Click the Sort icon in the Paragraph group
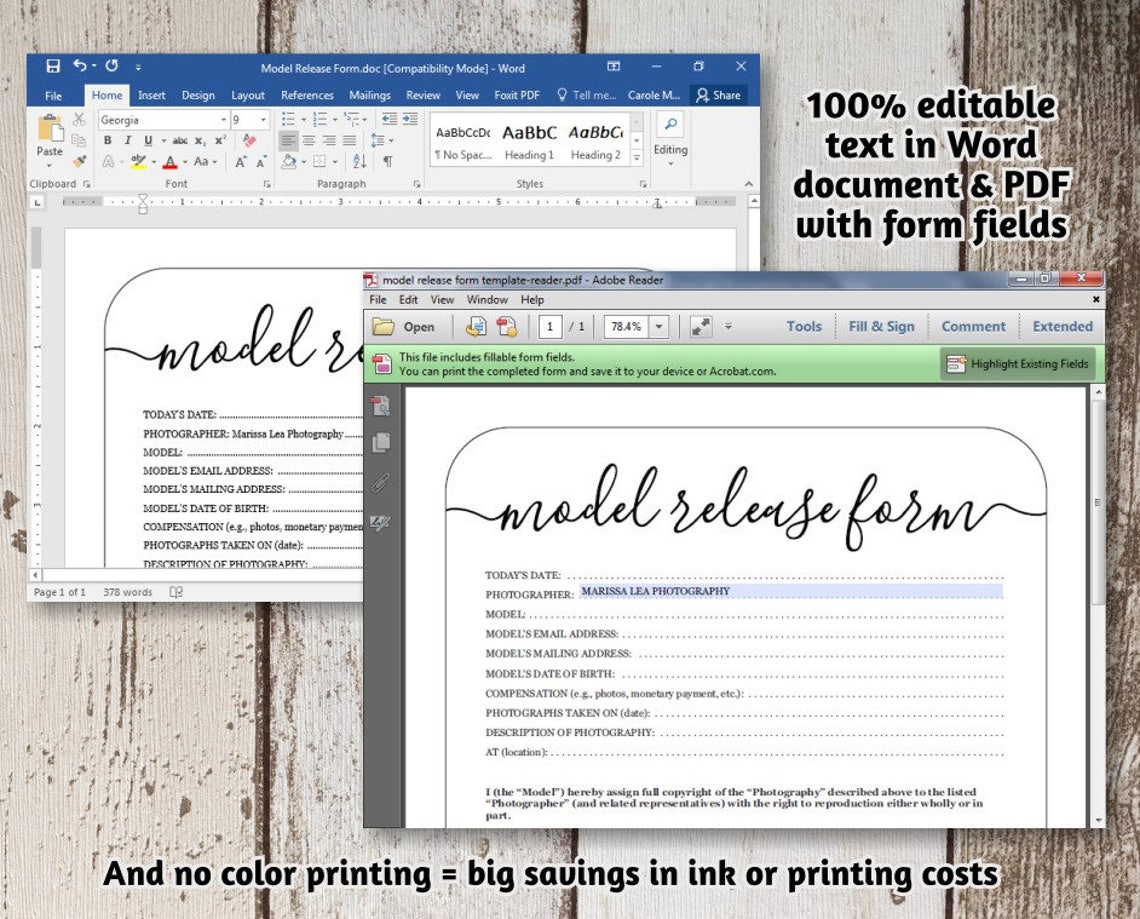Viewport: 1140px width, 919px height. coord(358,162)
